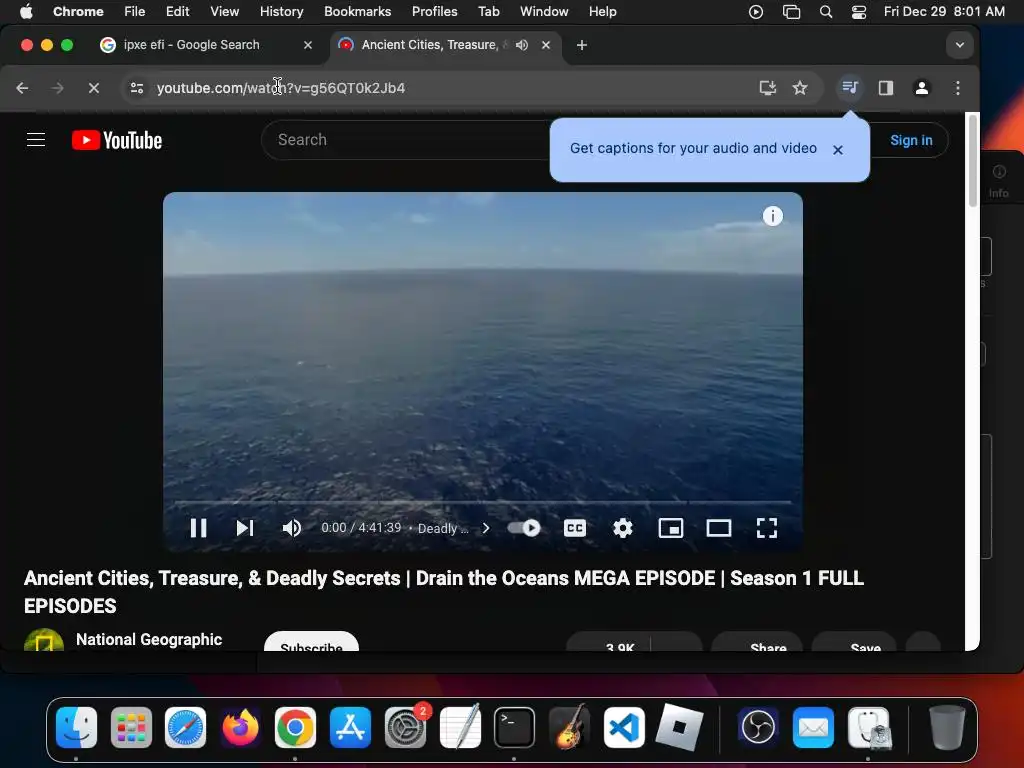This screenshot has width=1024, height=768.
Task: Dismiss the captions tooltip
Action: tap(838, 150)
